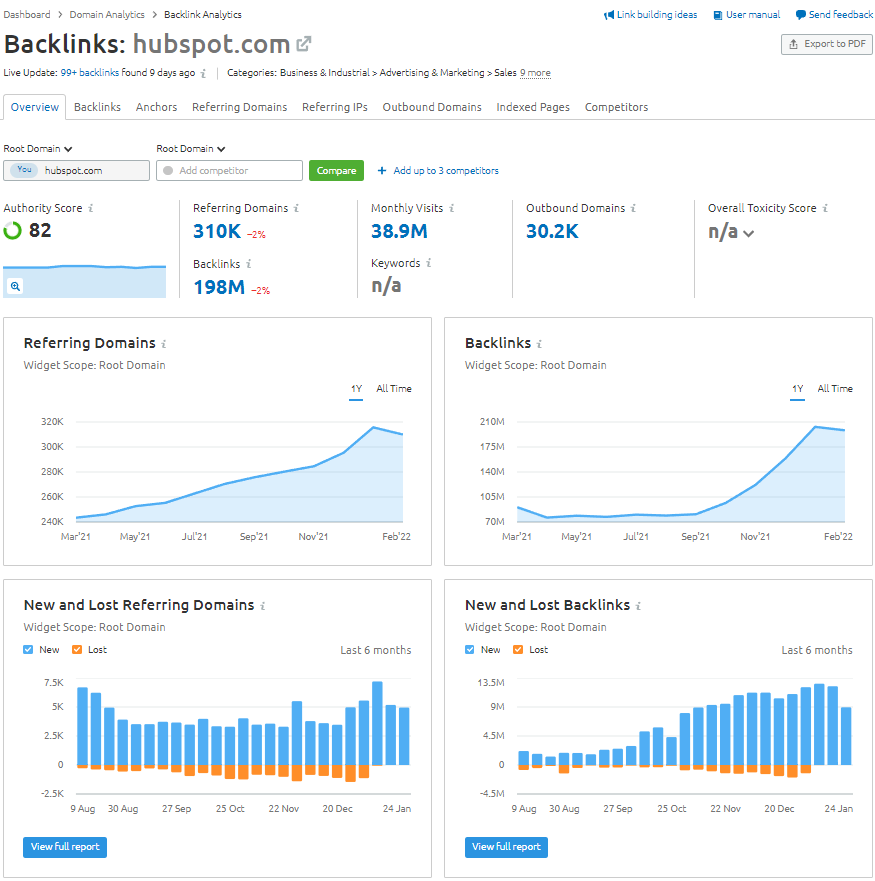Open the Outbound Domains tab

(x=432, y=107)
